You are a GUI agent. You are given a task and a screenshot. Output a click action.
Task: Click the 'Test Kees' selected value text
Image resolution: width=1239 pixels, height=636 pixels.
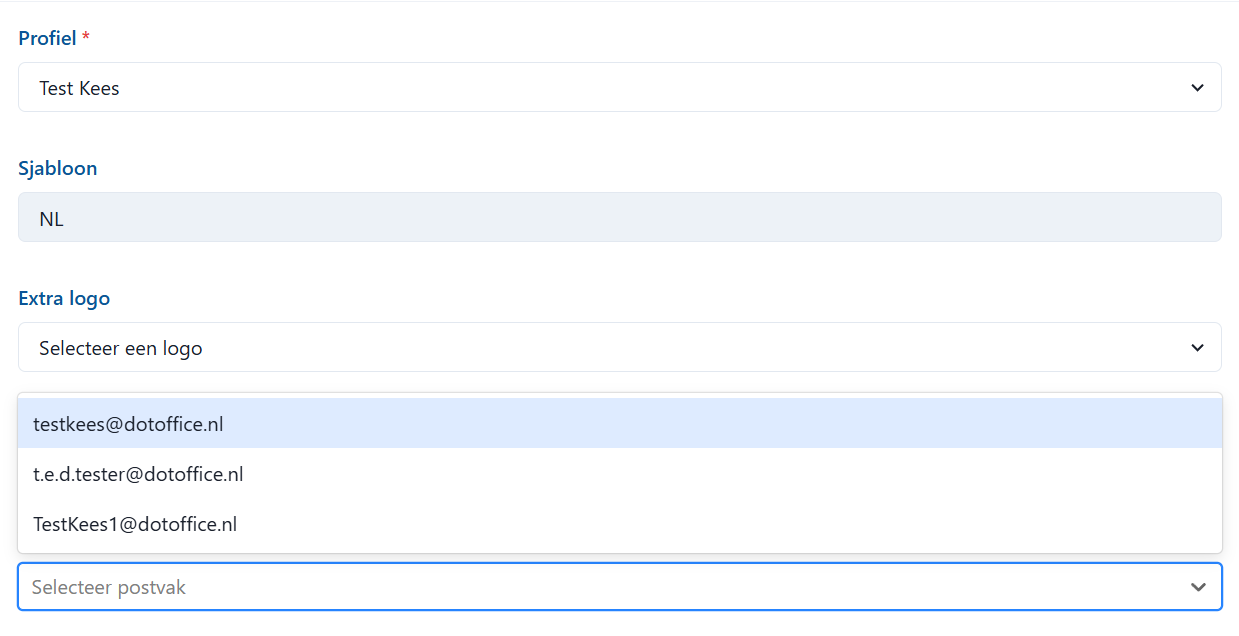click(x=79, y=88)
